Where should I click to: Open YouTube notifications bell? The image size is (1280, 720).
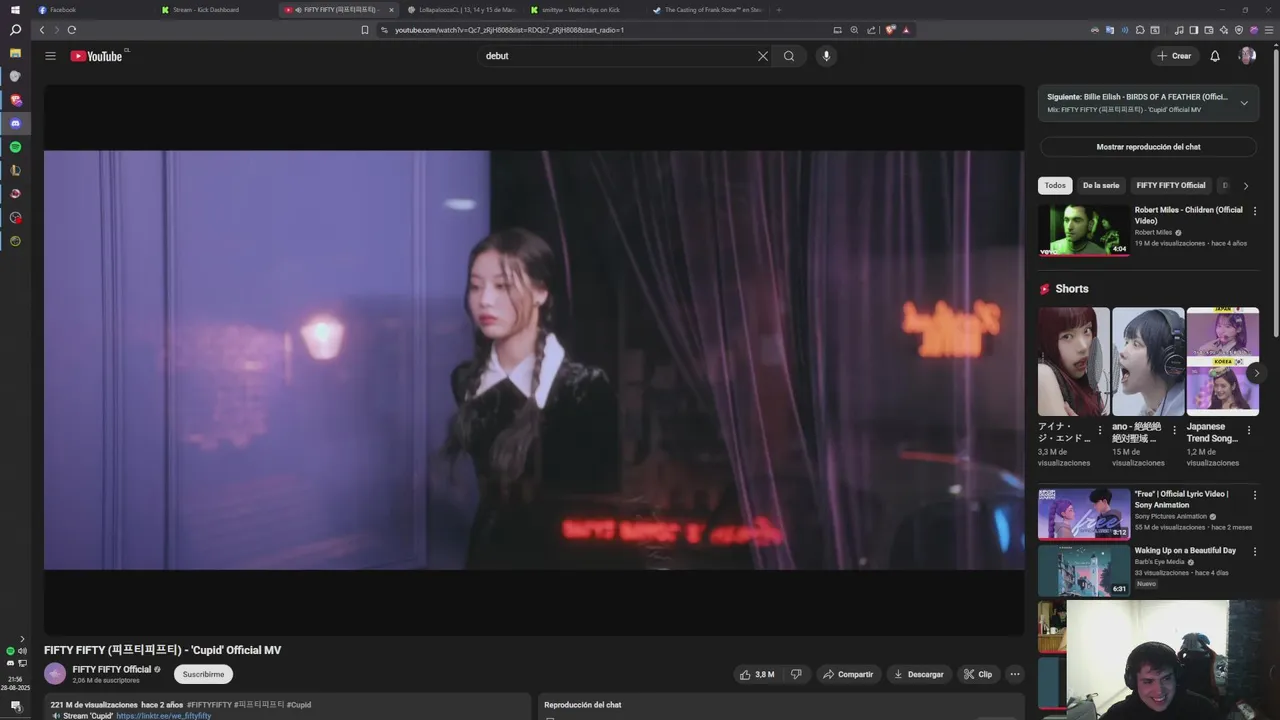coord(1215,56)
